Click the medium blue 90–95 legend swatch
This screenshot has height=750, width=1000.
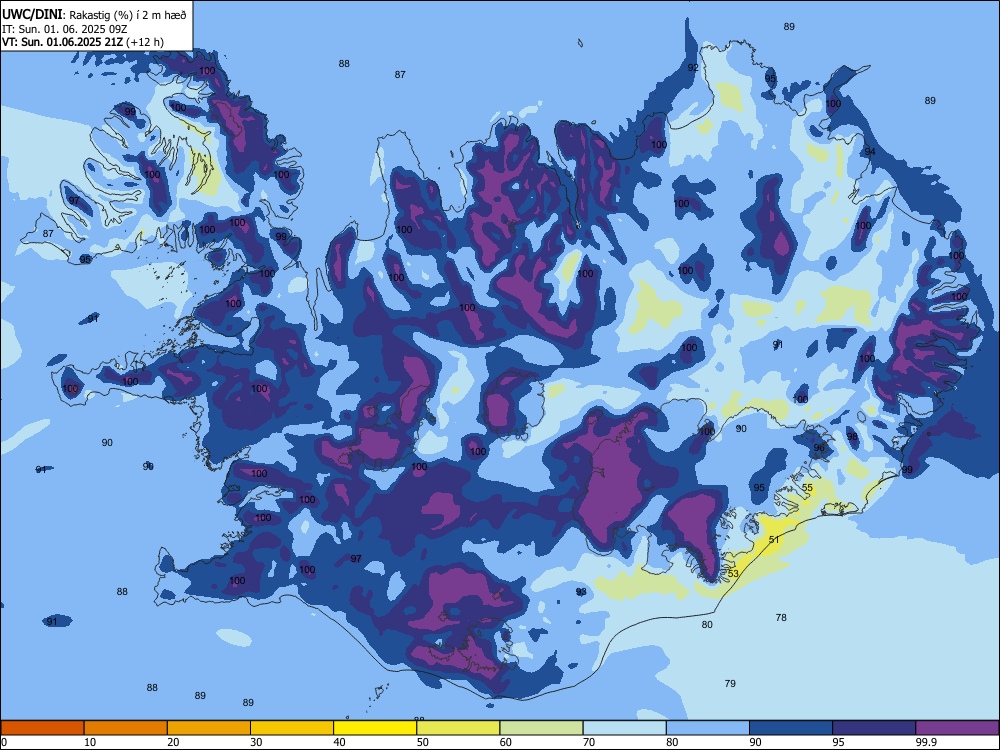coord(791,728)
